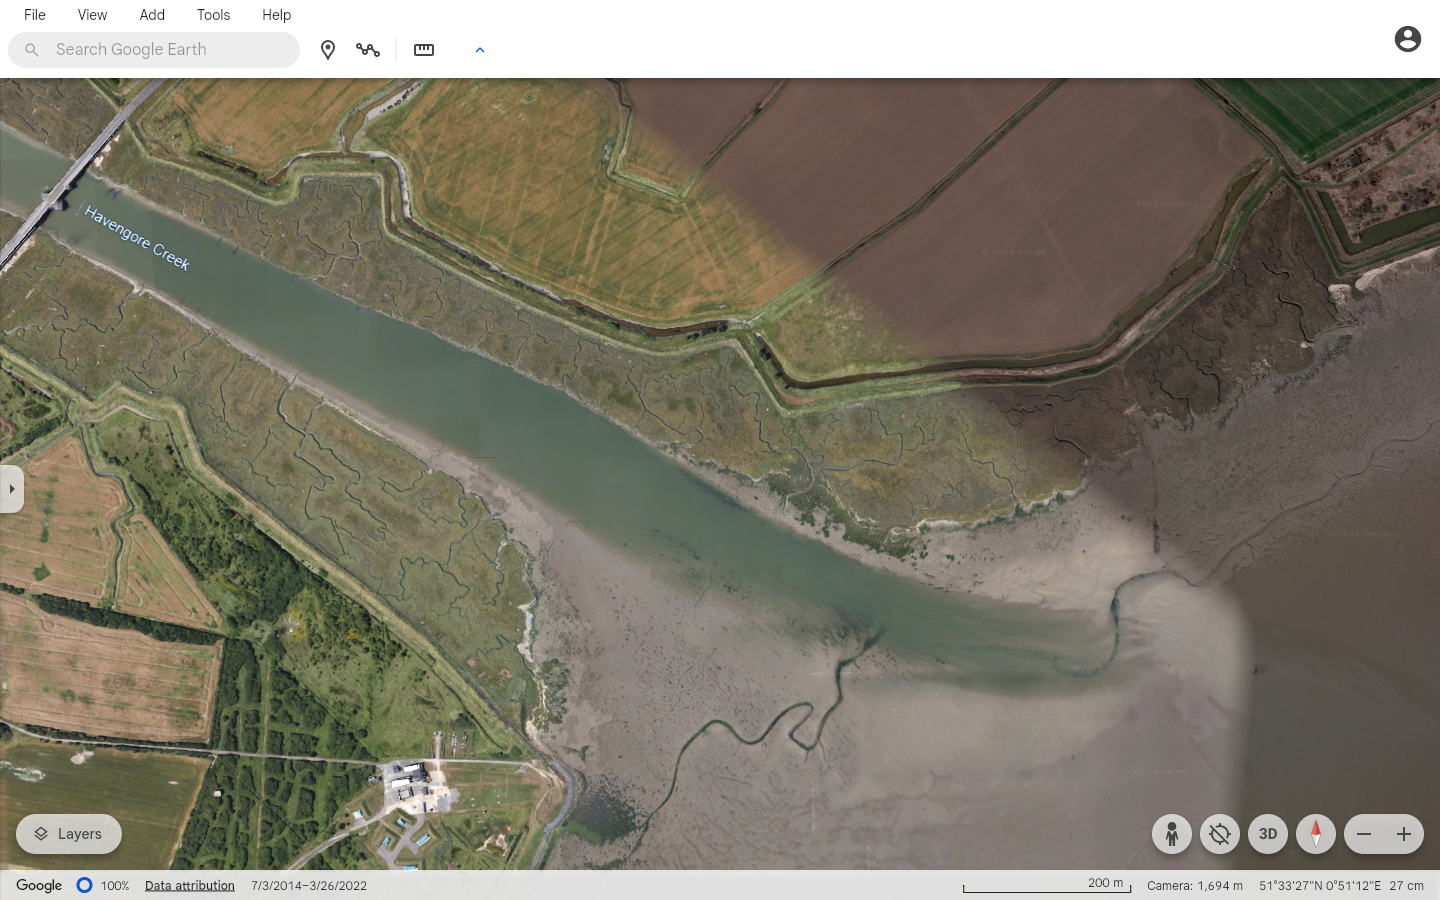Activate Street View pegman
The width and height of the screenshot is (1440, 900).
coord(1172,834)
